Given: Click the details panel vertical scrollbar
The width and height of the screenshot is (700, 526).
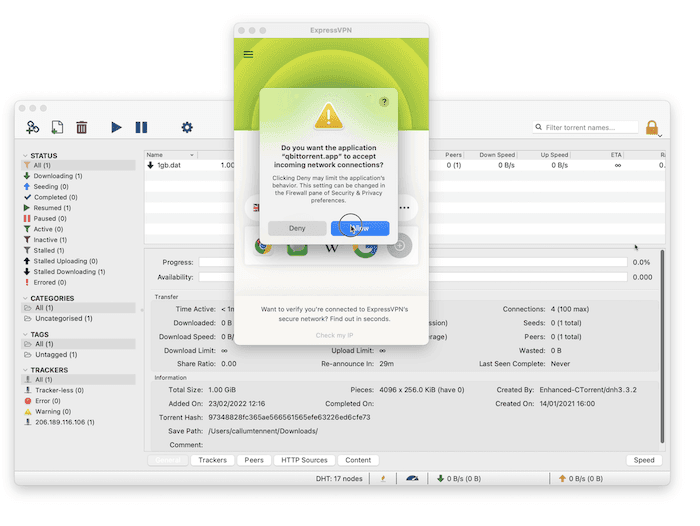Looking at the screenshot, I should pos(662,346).
